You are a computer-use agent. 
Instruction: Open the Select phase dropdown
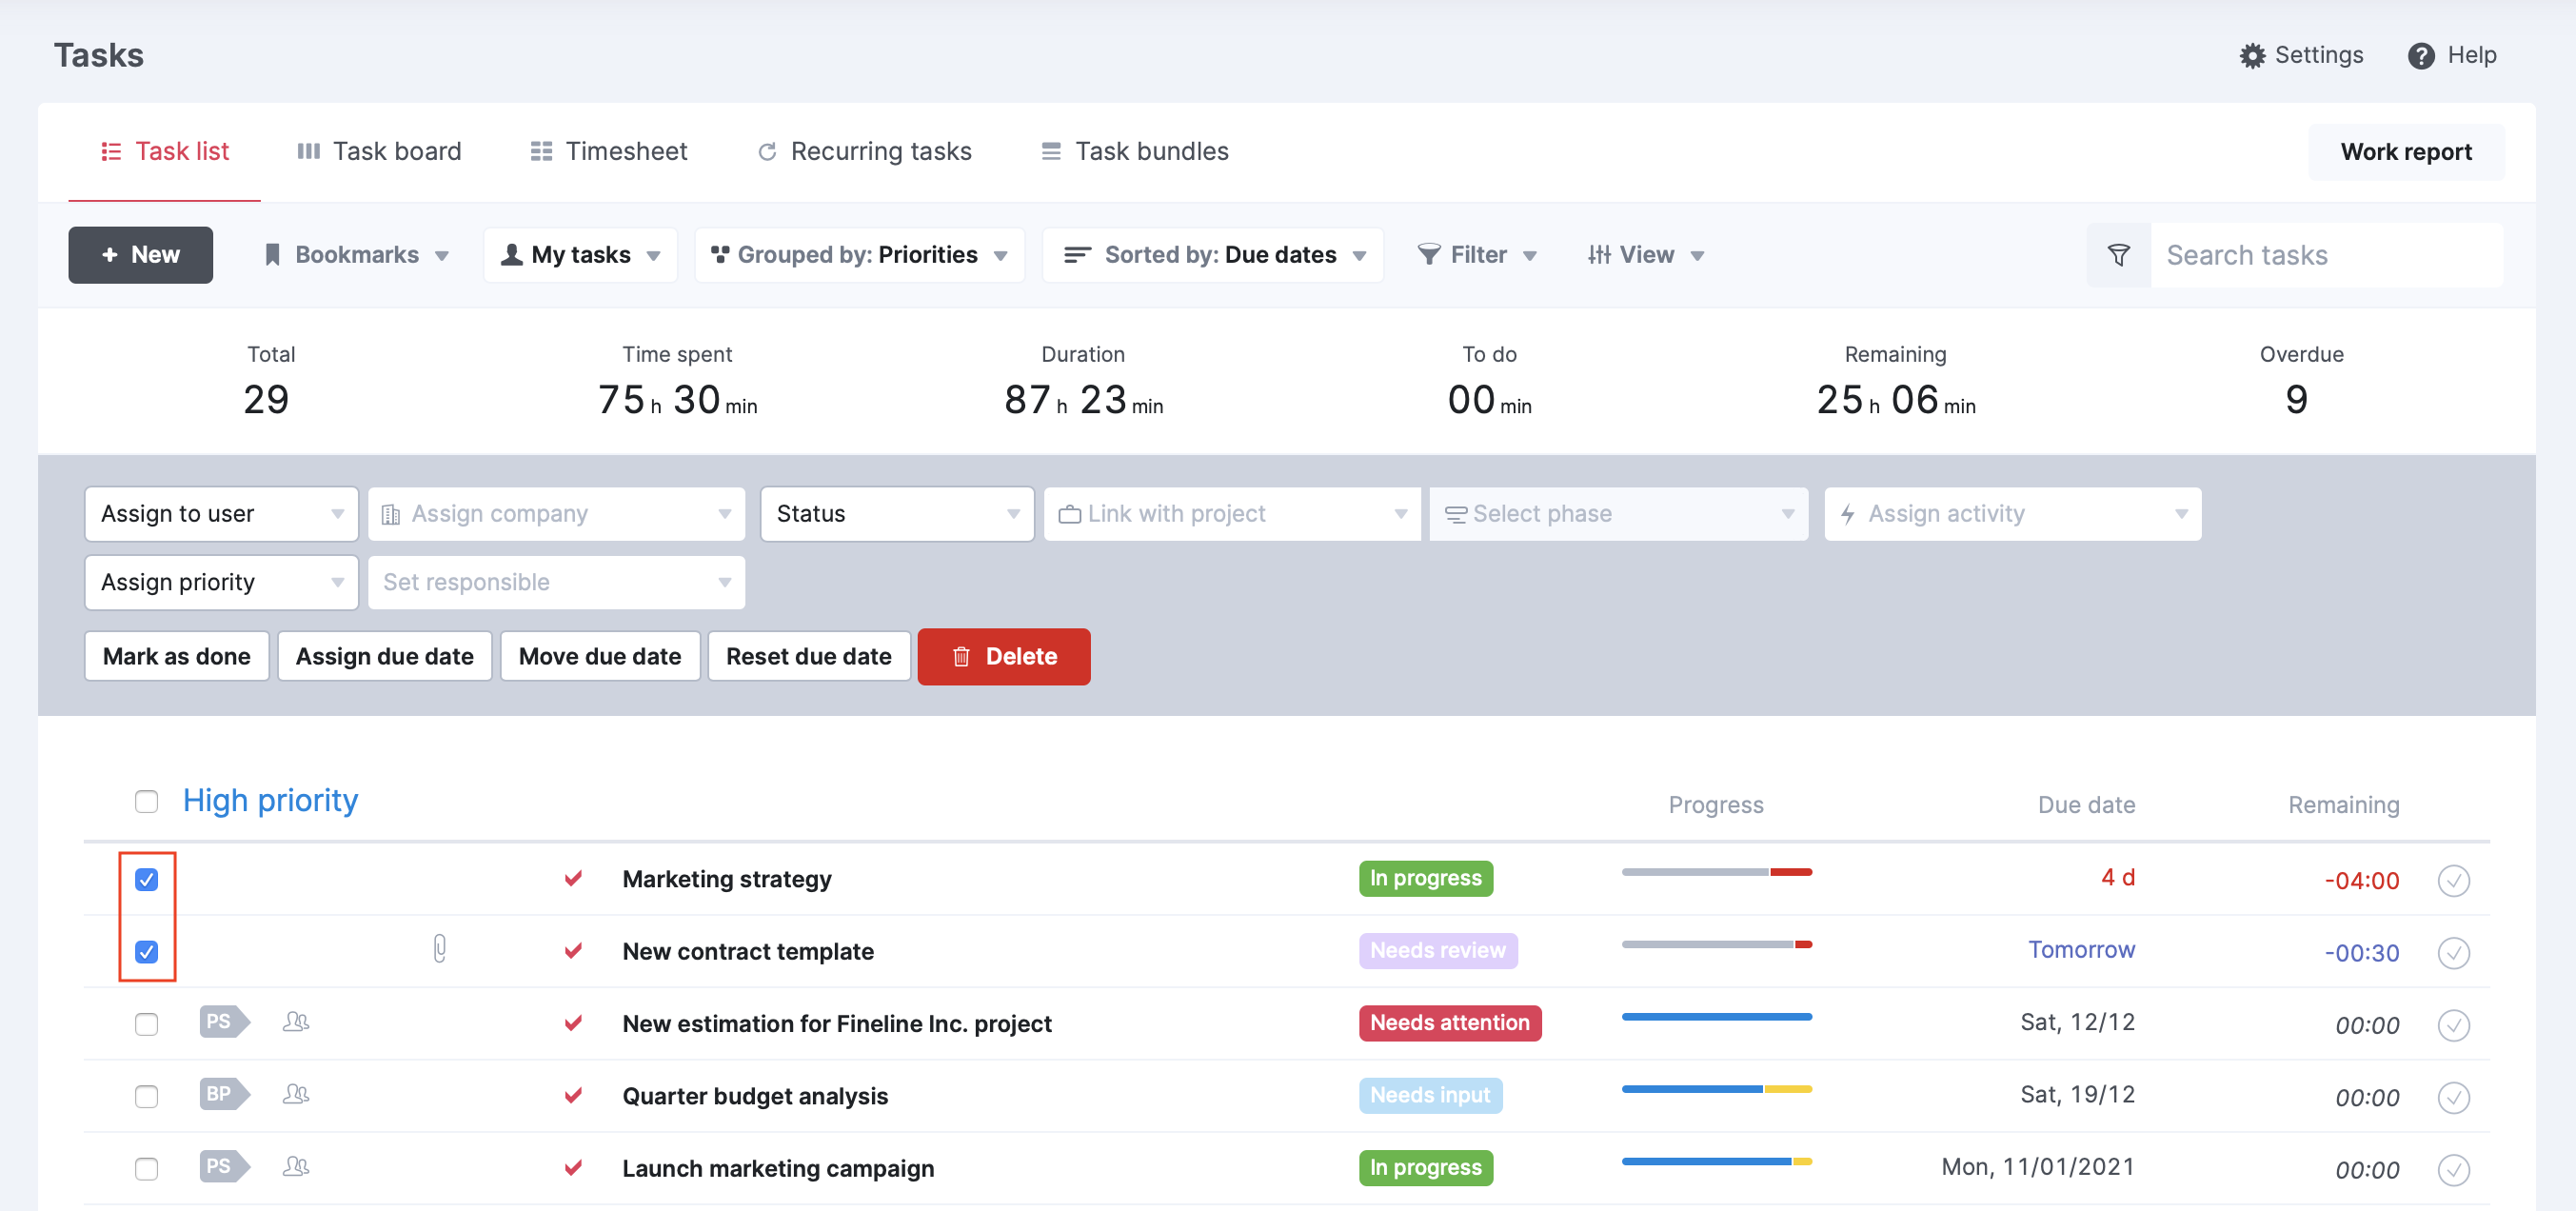pyautogui.click(x=1618, y=514)
